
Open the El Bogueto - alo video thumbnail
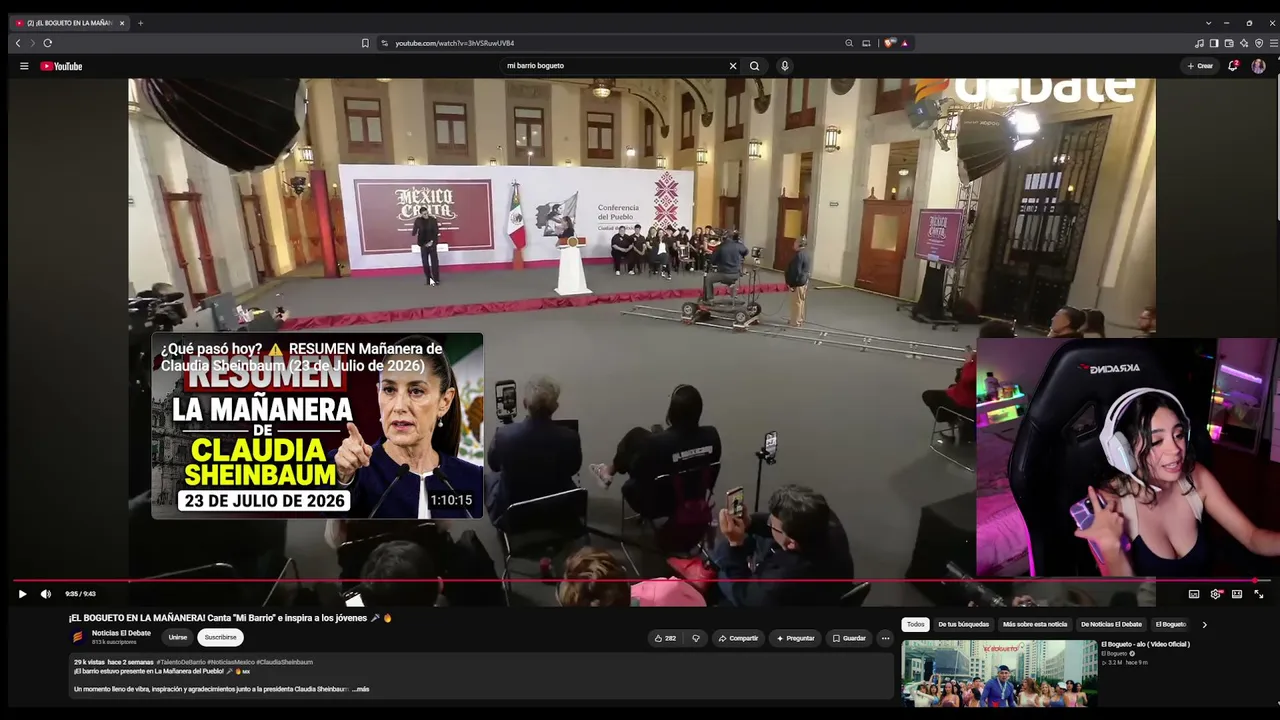[x=999, y=672]
